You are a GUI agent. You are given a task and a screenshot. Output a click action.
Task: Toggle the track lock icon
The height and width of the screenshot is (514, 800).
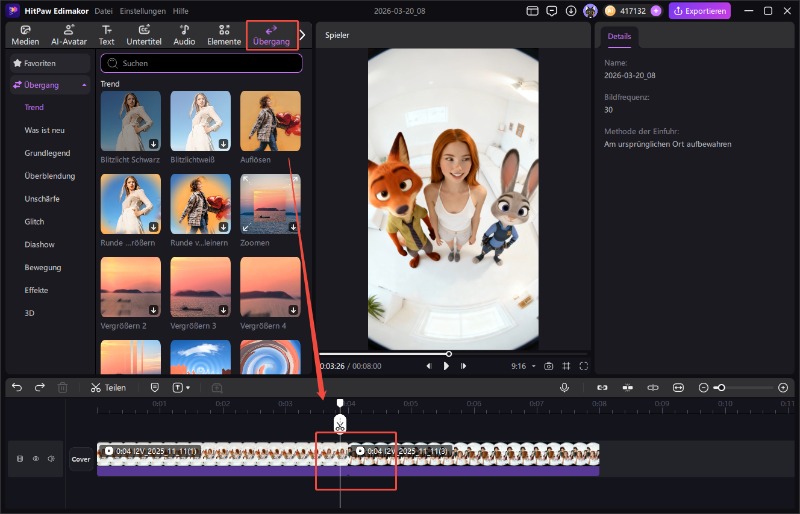pyautogui.click(x=19, y=459)
